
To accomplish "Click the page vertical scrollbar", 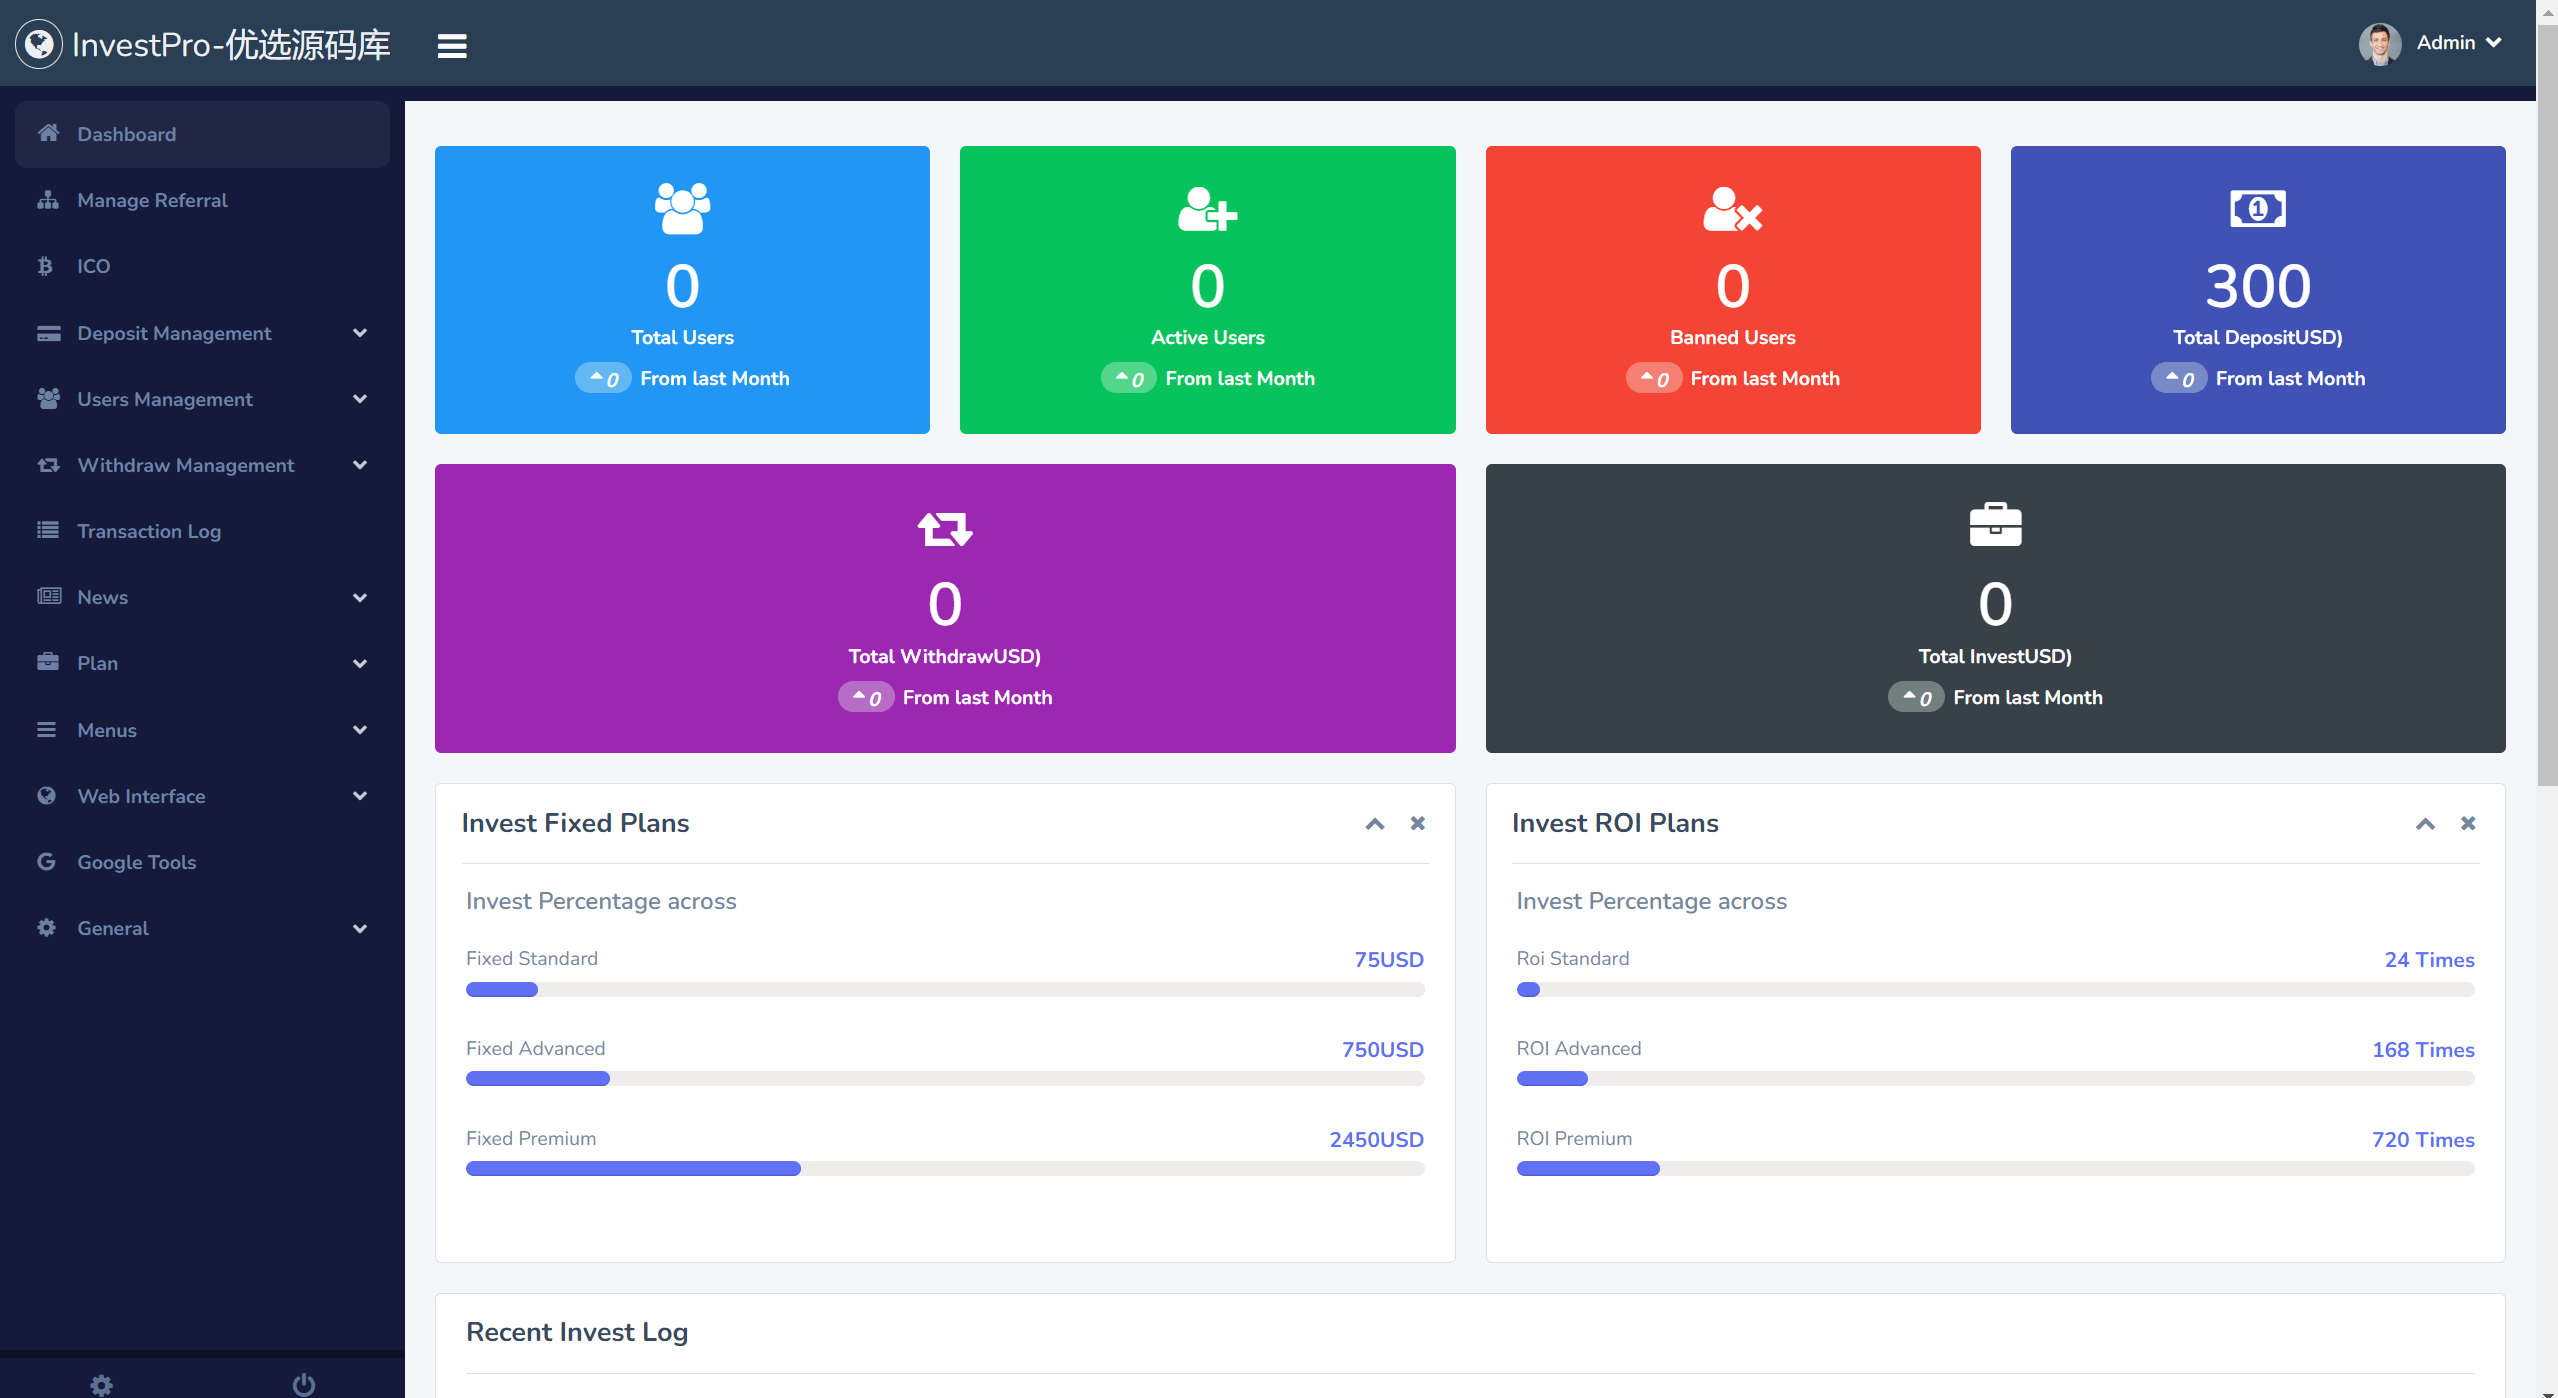I will pyautogui.click(x=2546, y=400).
